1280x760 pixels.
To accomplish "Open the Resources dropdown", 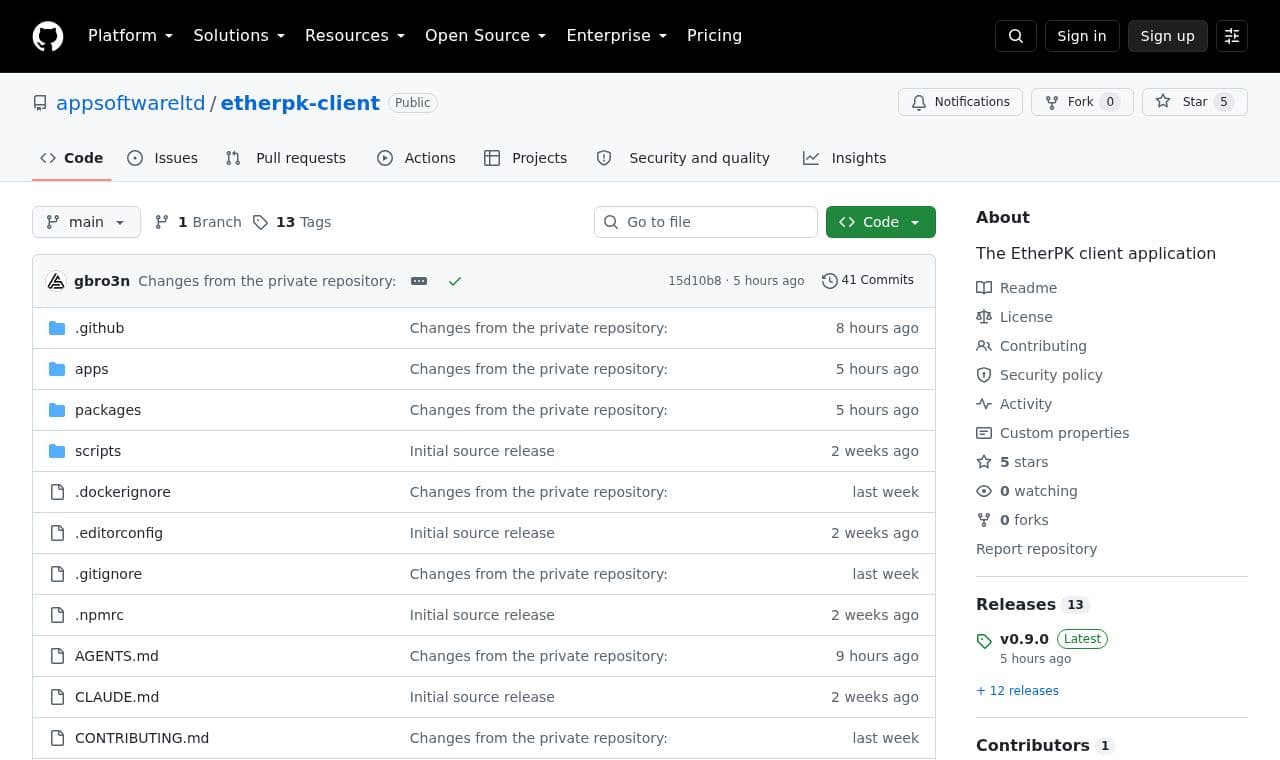I will pyautogui.click(x=355, y=36).
